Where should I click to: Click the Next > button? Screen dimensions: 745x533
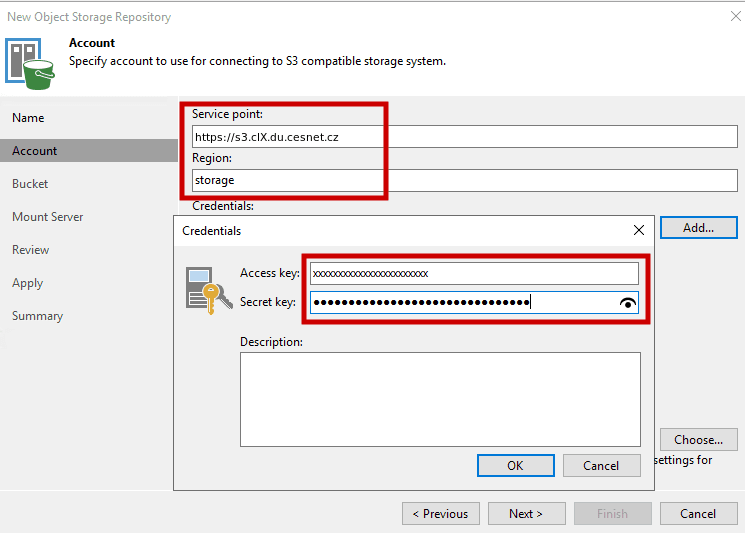point(526,514)
